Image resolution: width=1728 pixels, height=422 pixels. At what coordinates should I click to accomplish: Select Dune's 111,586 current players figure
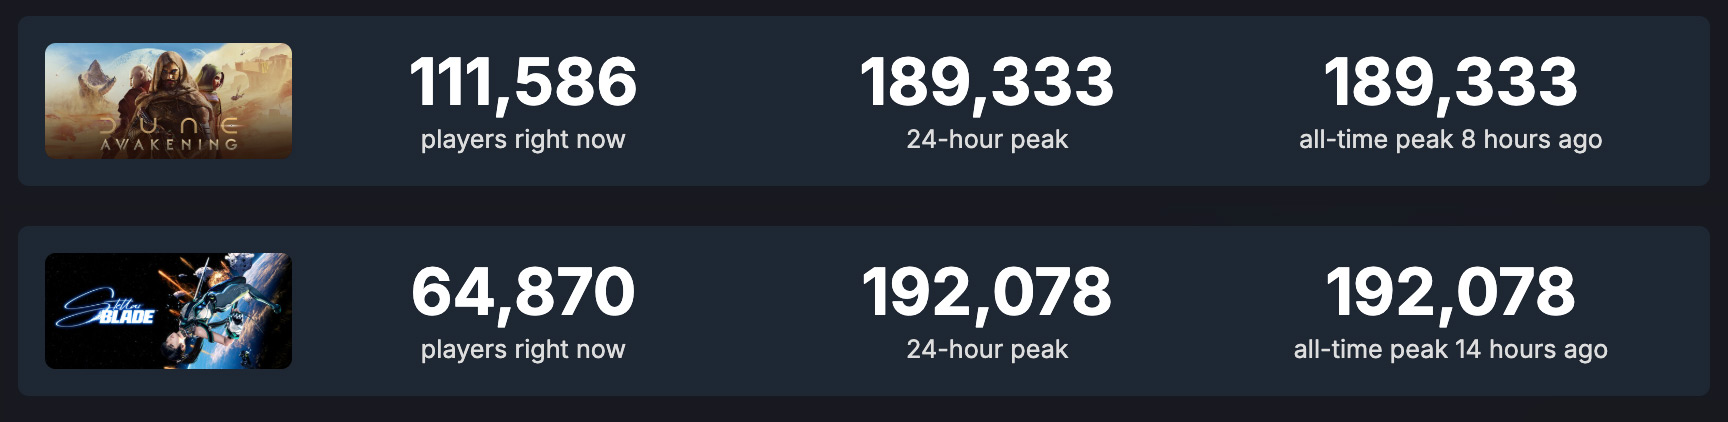[x=523, y=82]
